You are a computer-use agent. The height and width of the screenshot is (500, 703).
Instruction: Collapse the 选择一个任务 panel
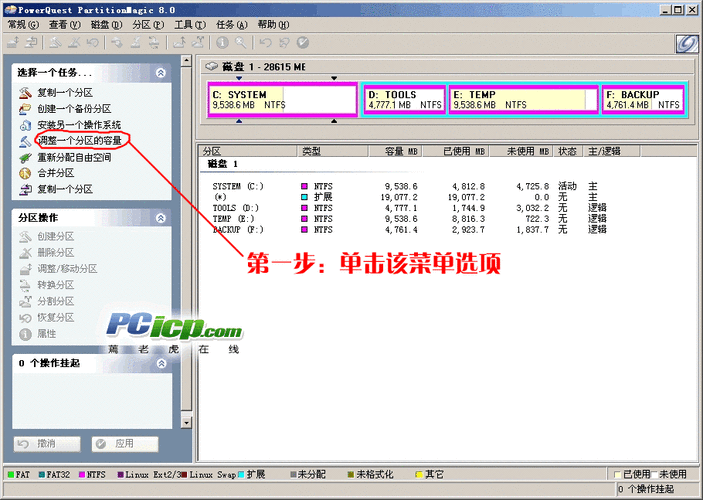[161, 73]
